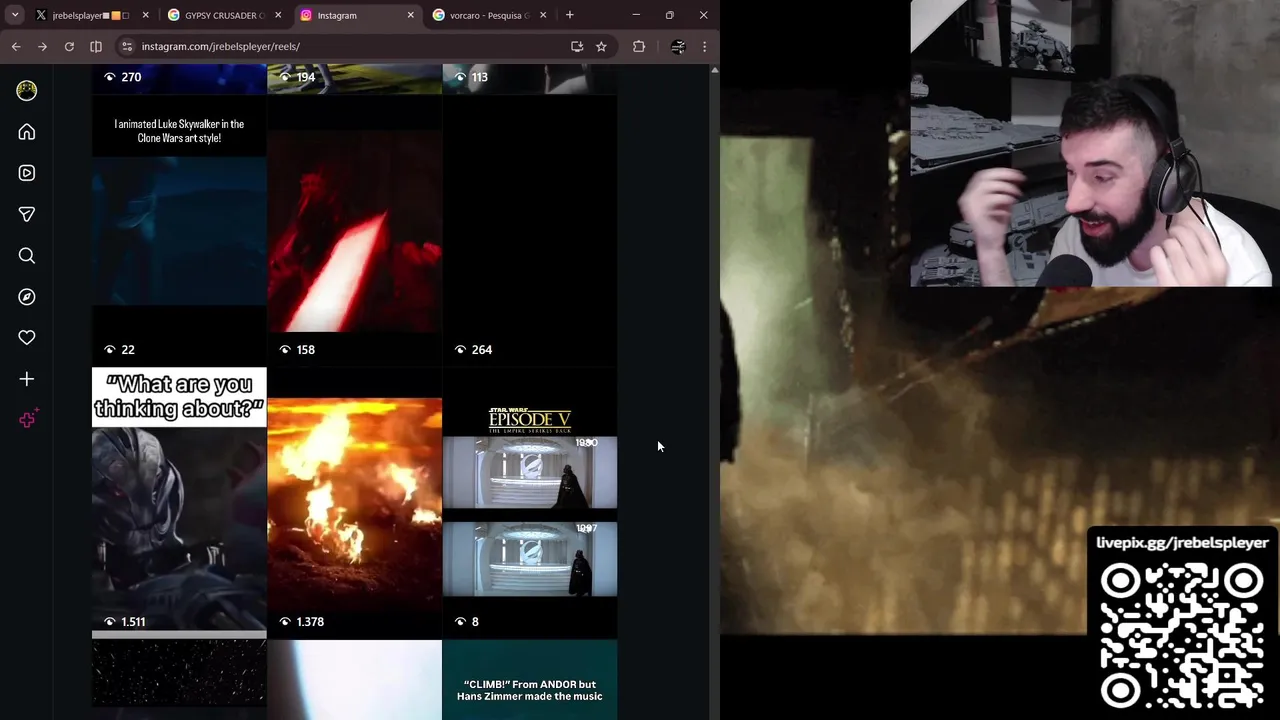
Task: Open the Search magnifier in the sidebar
Action: click(x=27, y=256)
